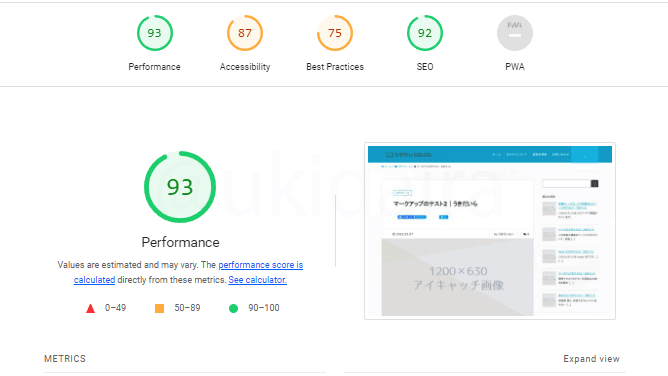This screenshot has height=376, width=668.
Task: Click the Best Practices gauge showing 75
Action: click(x=335, y=33)
